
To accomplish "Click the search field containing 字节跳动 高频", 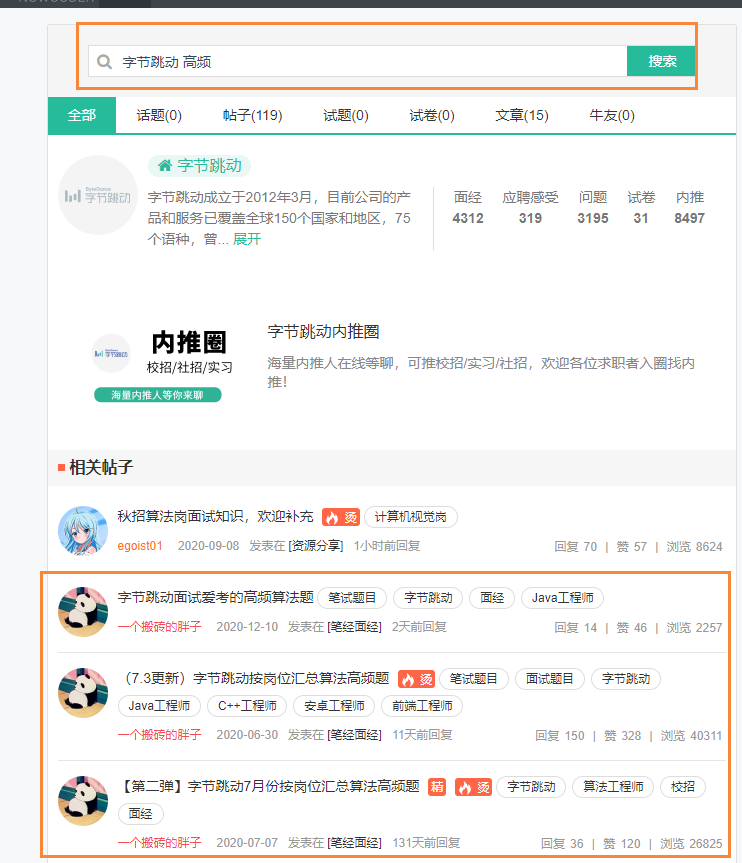I will (x=358, y=61).
